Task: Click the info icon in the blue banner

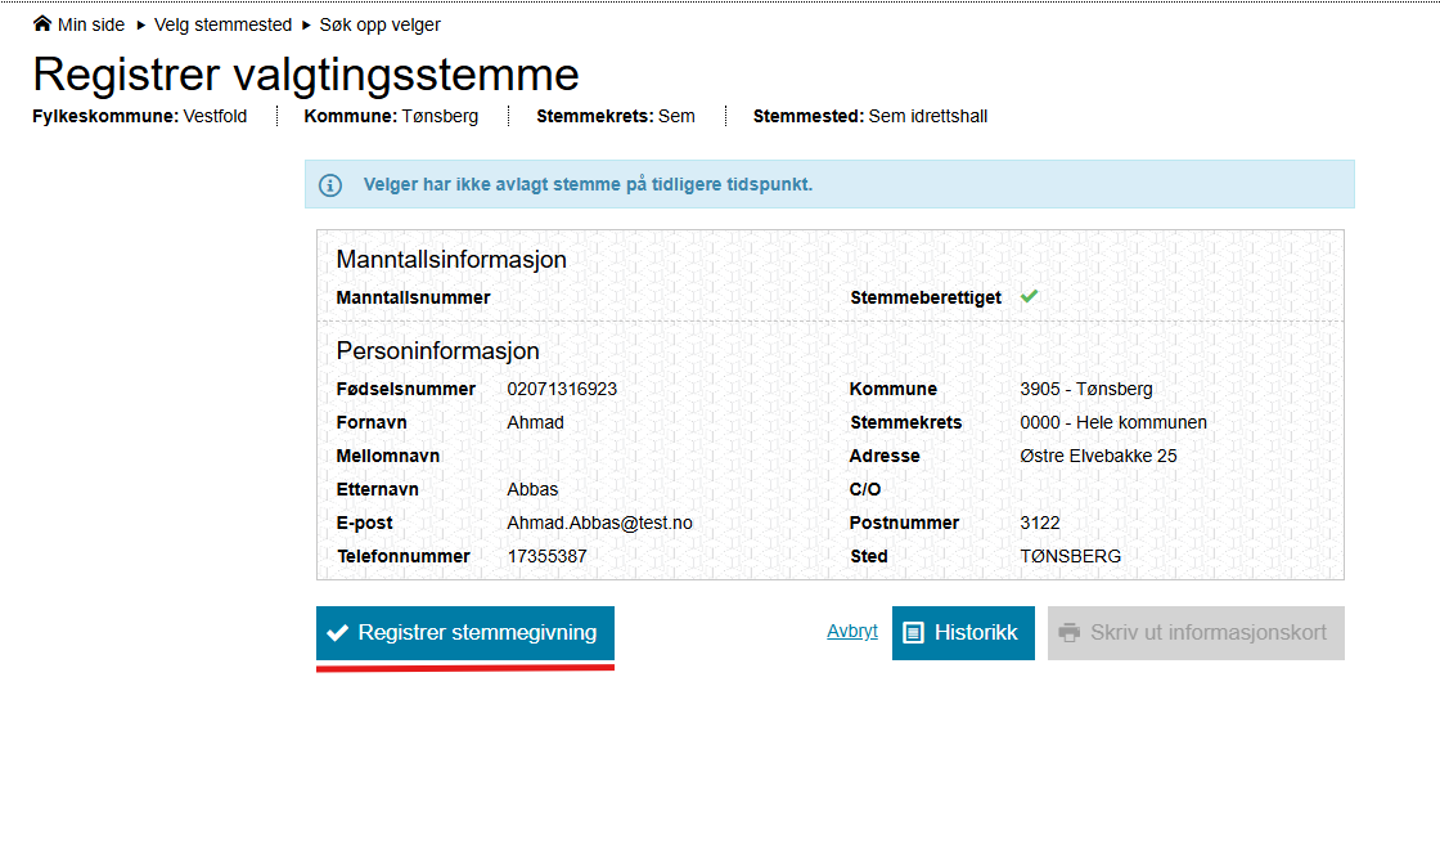Action: click(330, 185)
